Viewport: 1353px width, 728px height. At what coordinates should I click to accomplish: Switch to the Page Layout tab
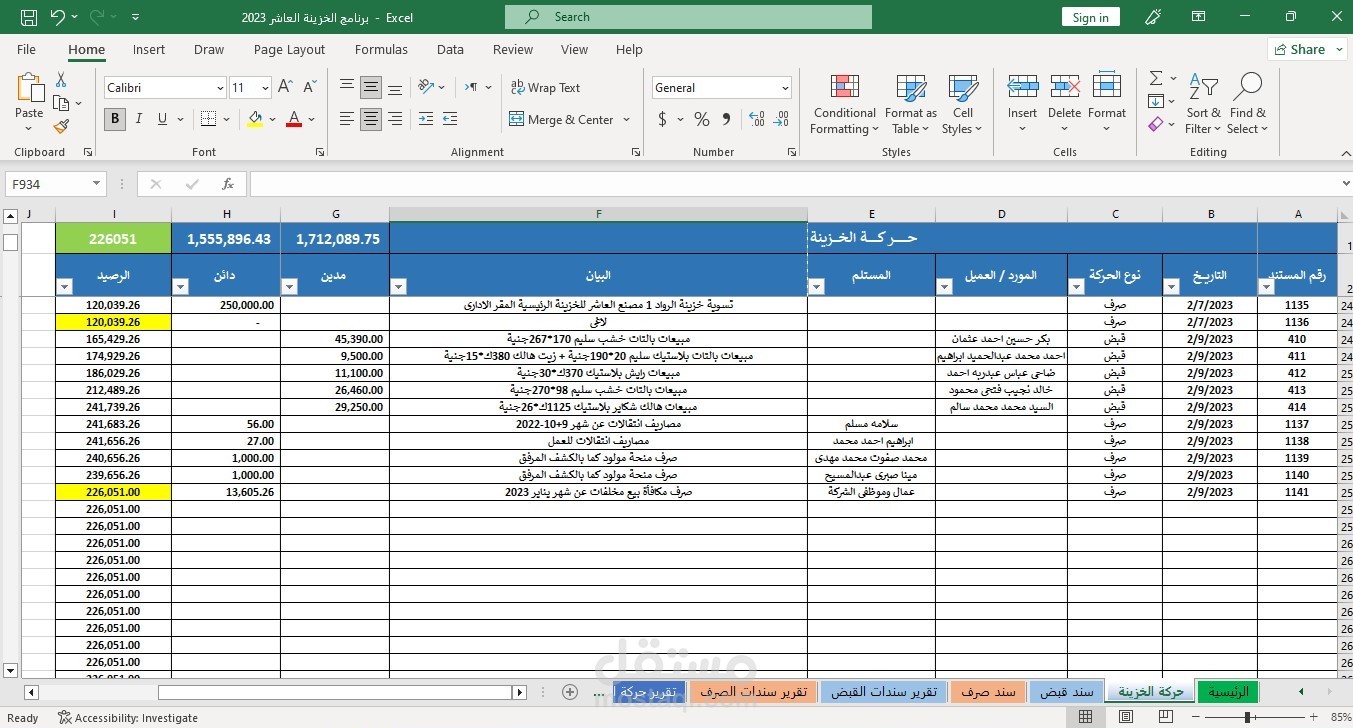click(289, 50)
